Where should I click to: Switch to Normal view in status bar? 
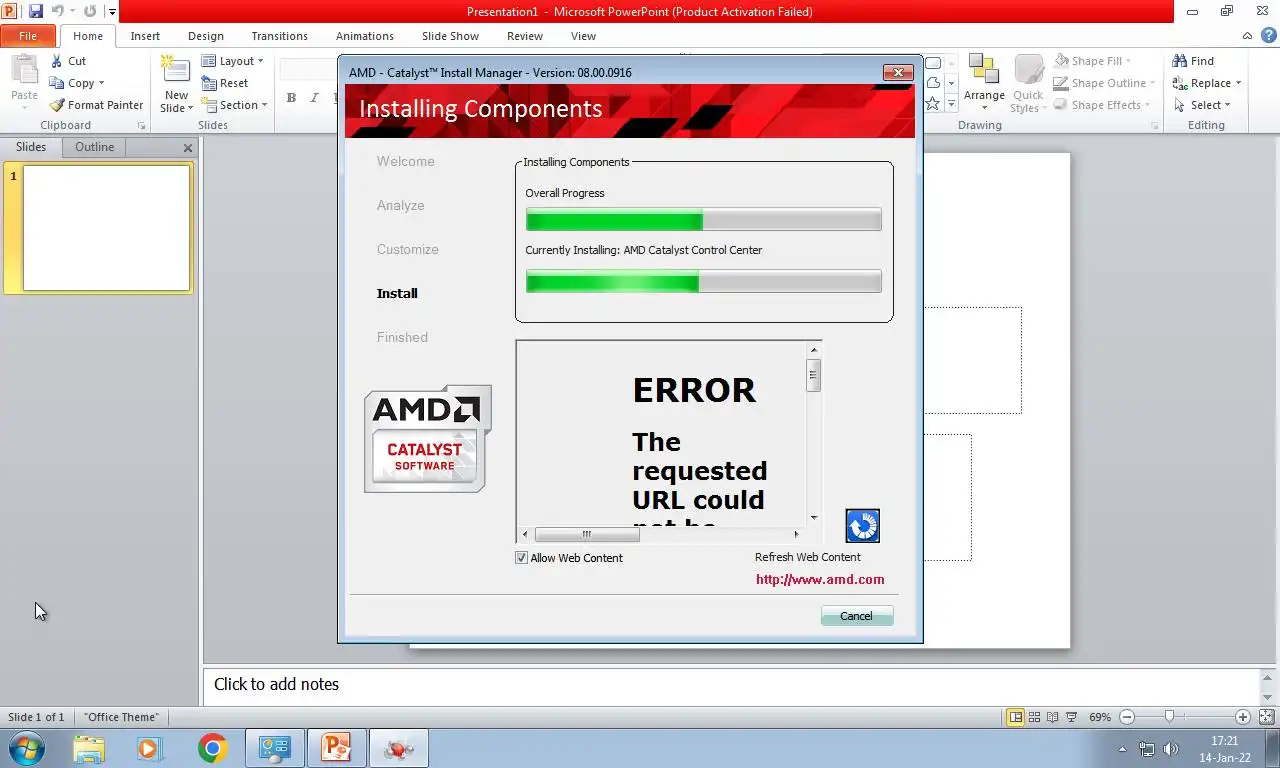[x=1016, y=717]
